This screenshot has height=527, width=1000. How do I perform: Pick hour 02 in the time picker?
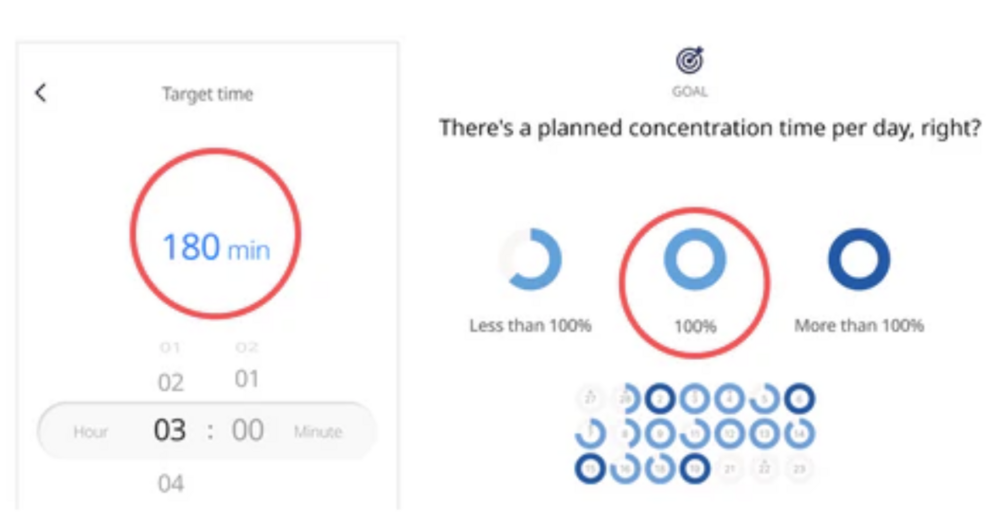tap(170, 383)
